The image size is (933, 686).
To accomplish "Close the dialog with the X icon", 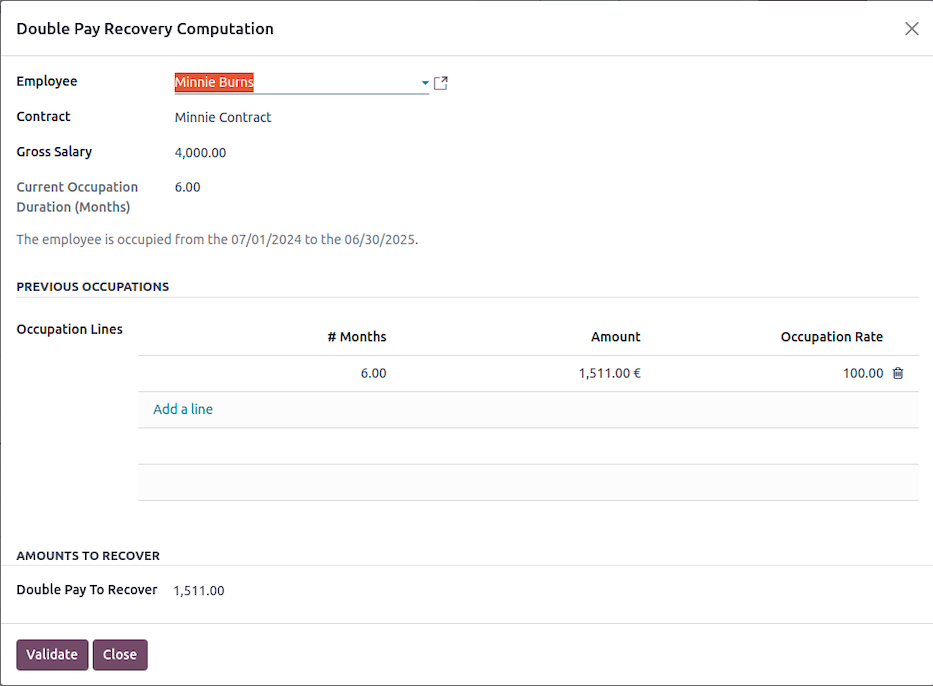I will point(911,29).
